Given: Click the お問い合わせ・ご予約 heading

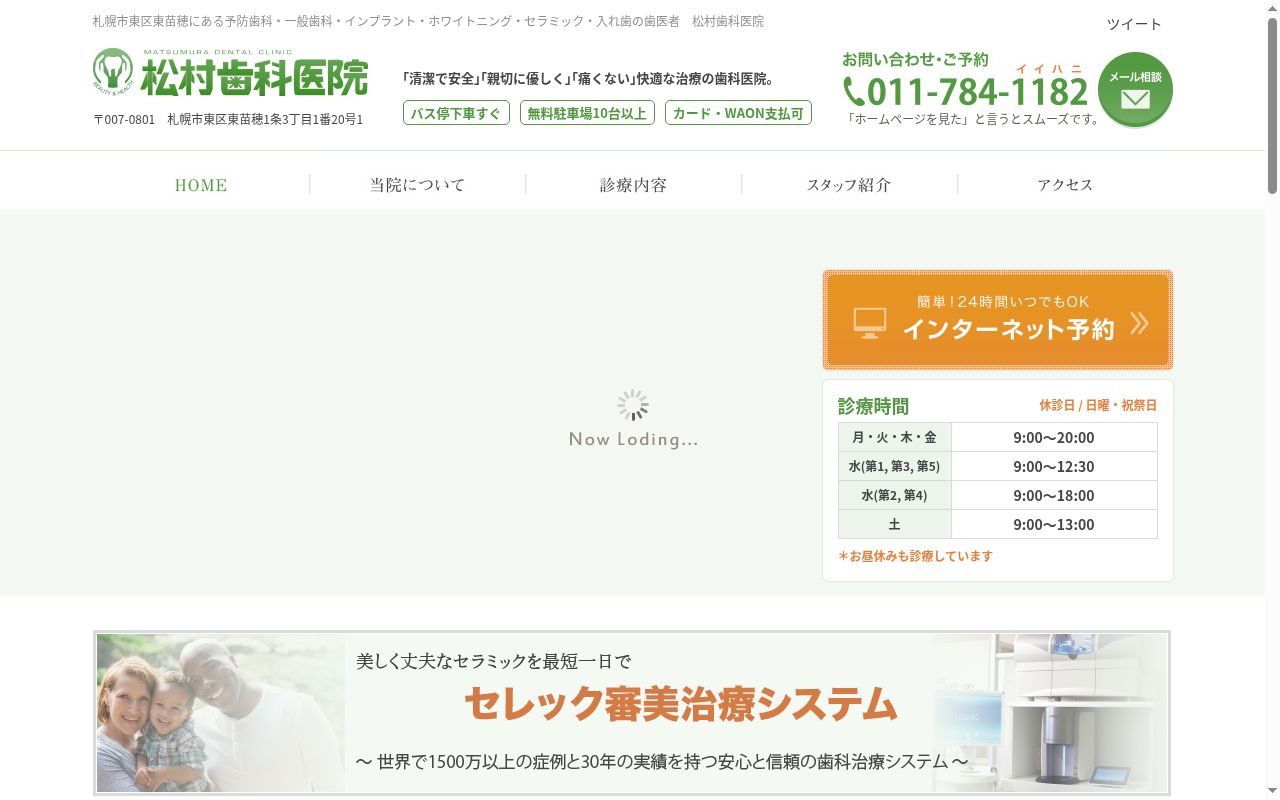Looking at the screenshot, I should click(915, 59).
